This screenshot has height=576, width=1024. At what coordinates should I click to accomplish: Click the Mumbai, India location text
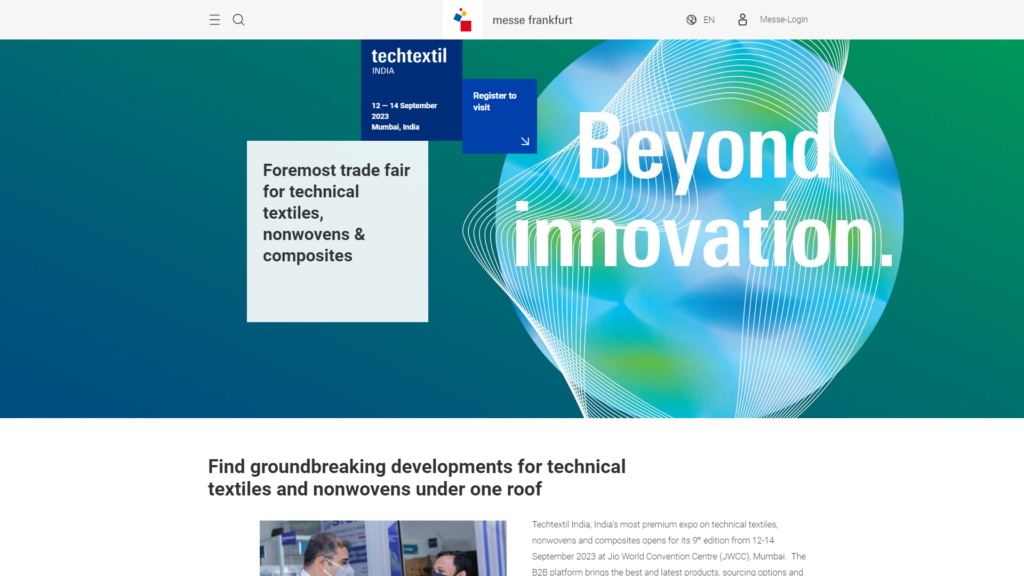click(395, 127)
